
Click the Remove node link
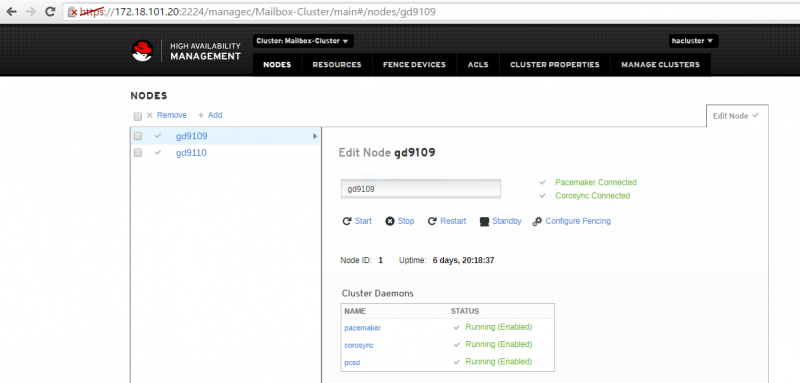(x=167, y=115)
